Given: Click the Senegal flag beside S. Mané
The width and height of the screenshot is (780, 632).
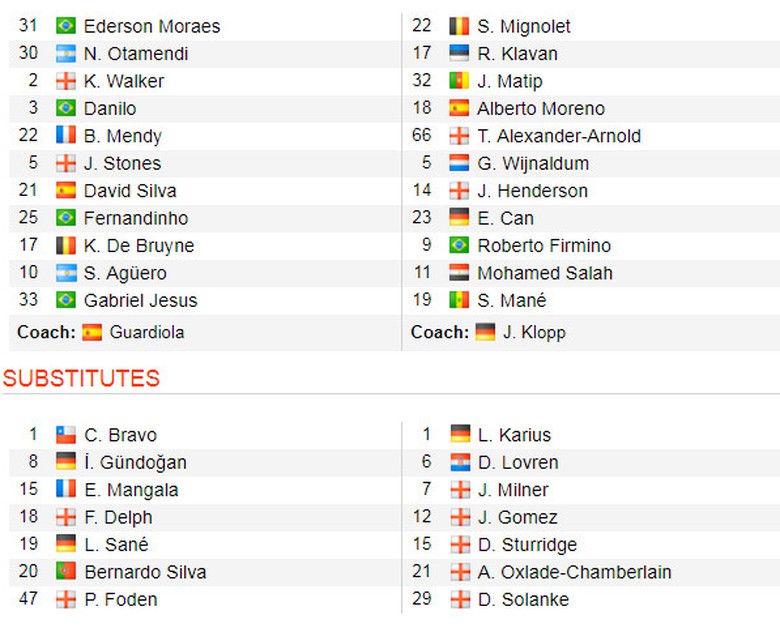Looking at the screenshot, I should (459, 300).
